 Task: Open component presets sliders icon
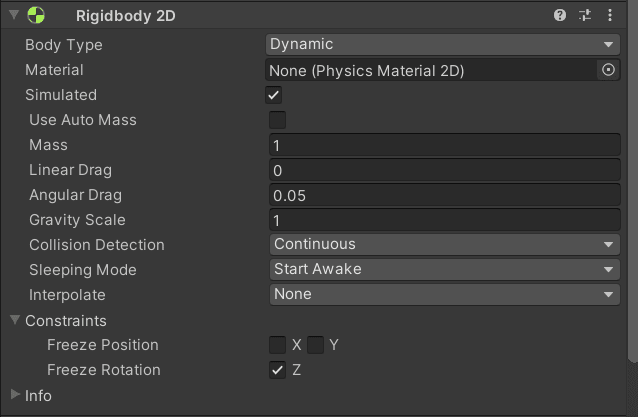pos(585,15)
